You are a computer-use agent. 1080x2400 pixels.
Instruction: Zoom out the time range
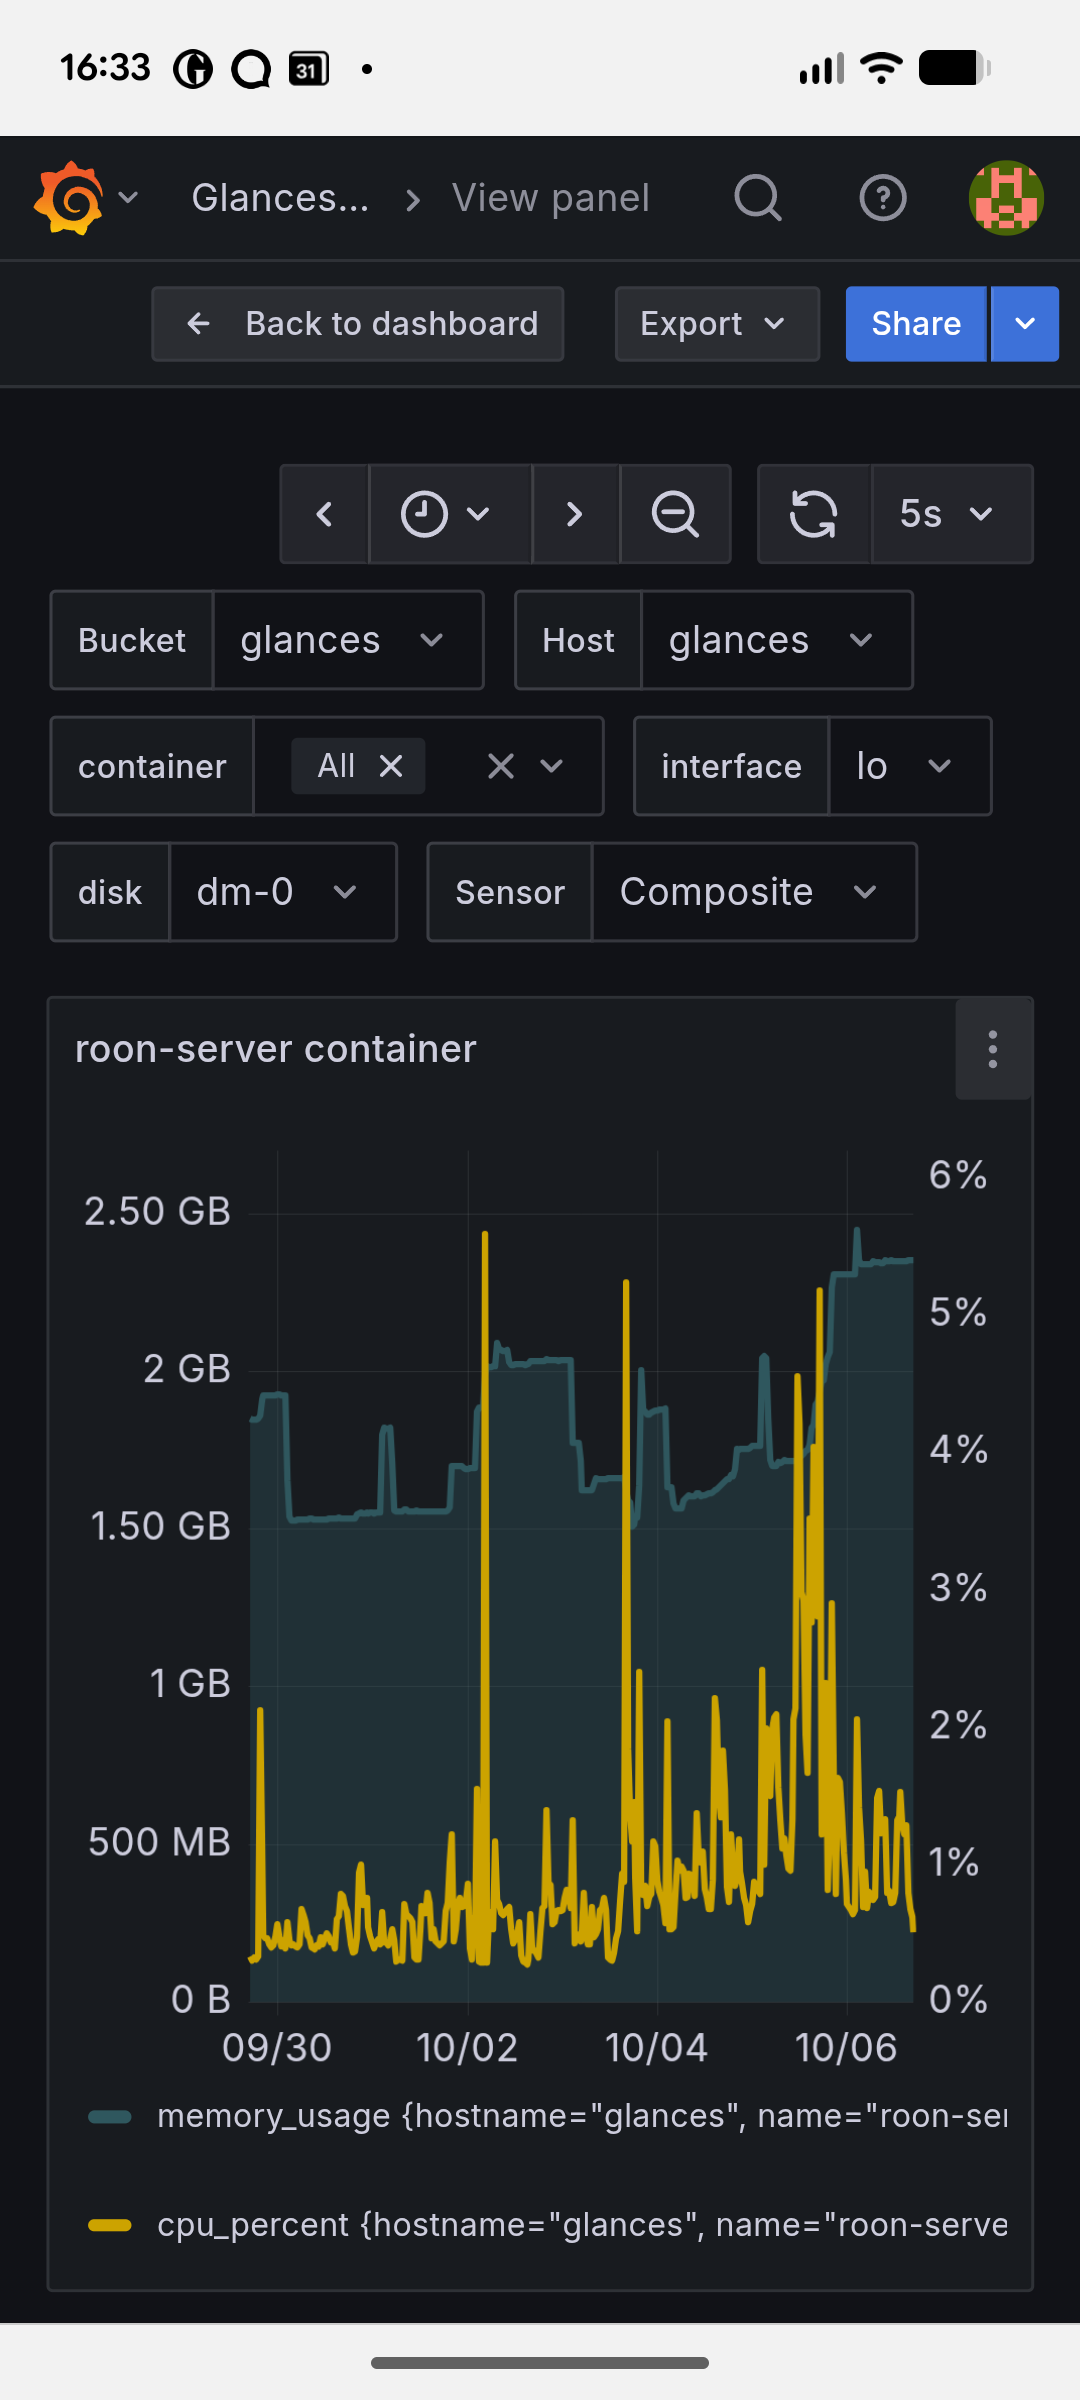tap(675, 514)
